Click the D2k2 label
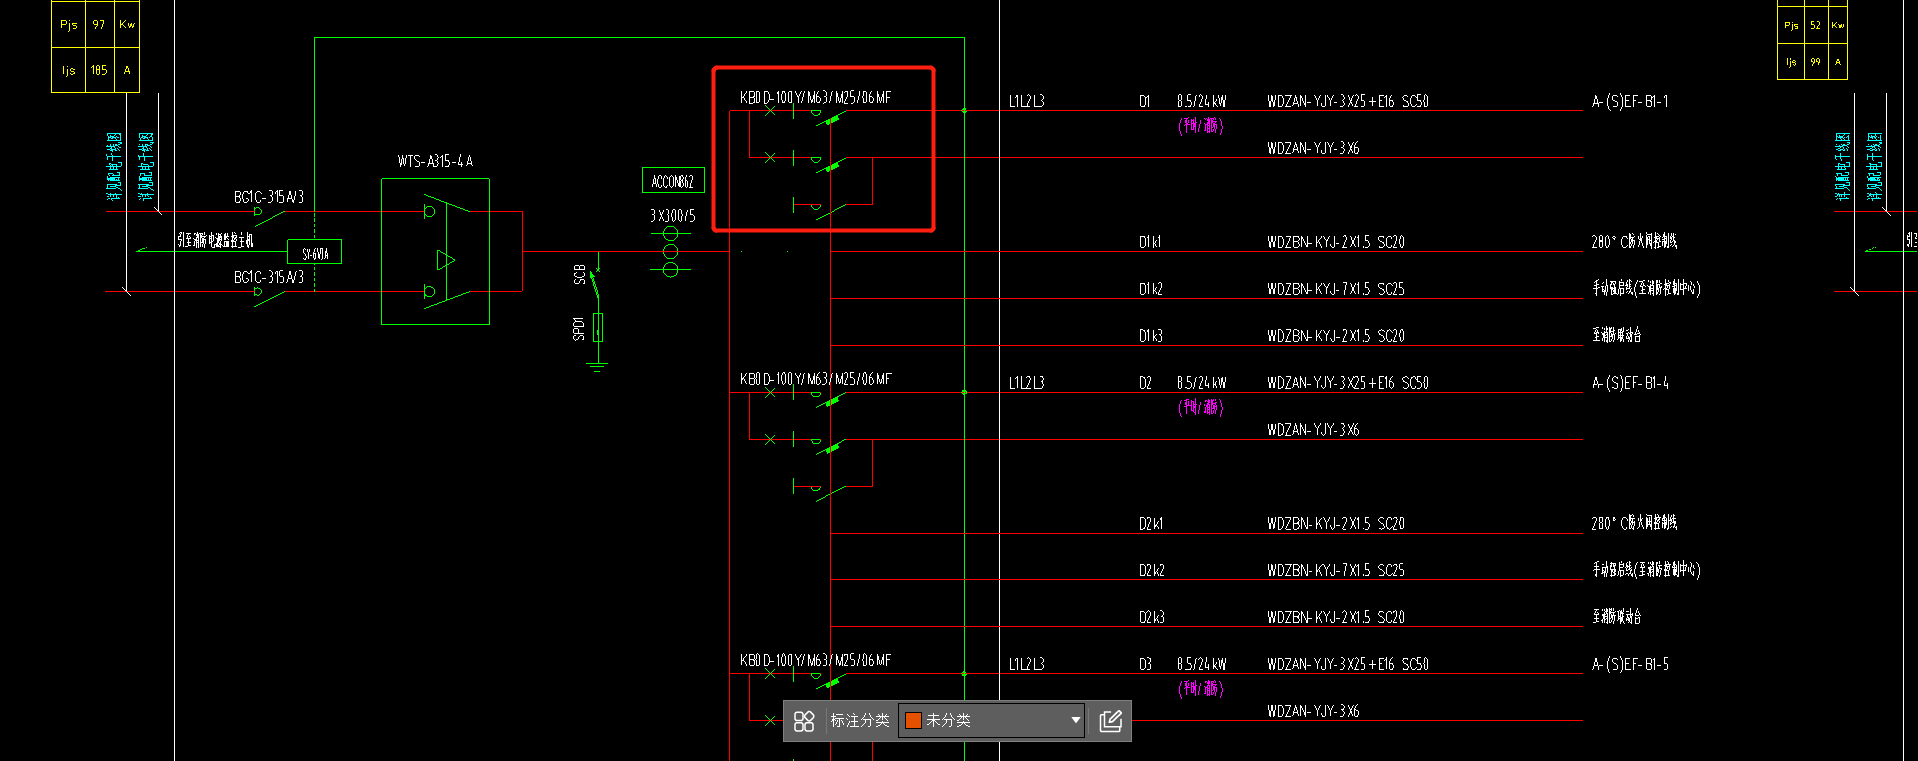The height and width of the screenshot is (761, 1918). pos(1151,571)
